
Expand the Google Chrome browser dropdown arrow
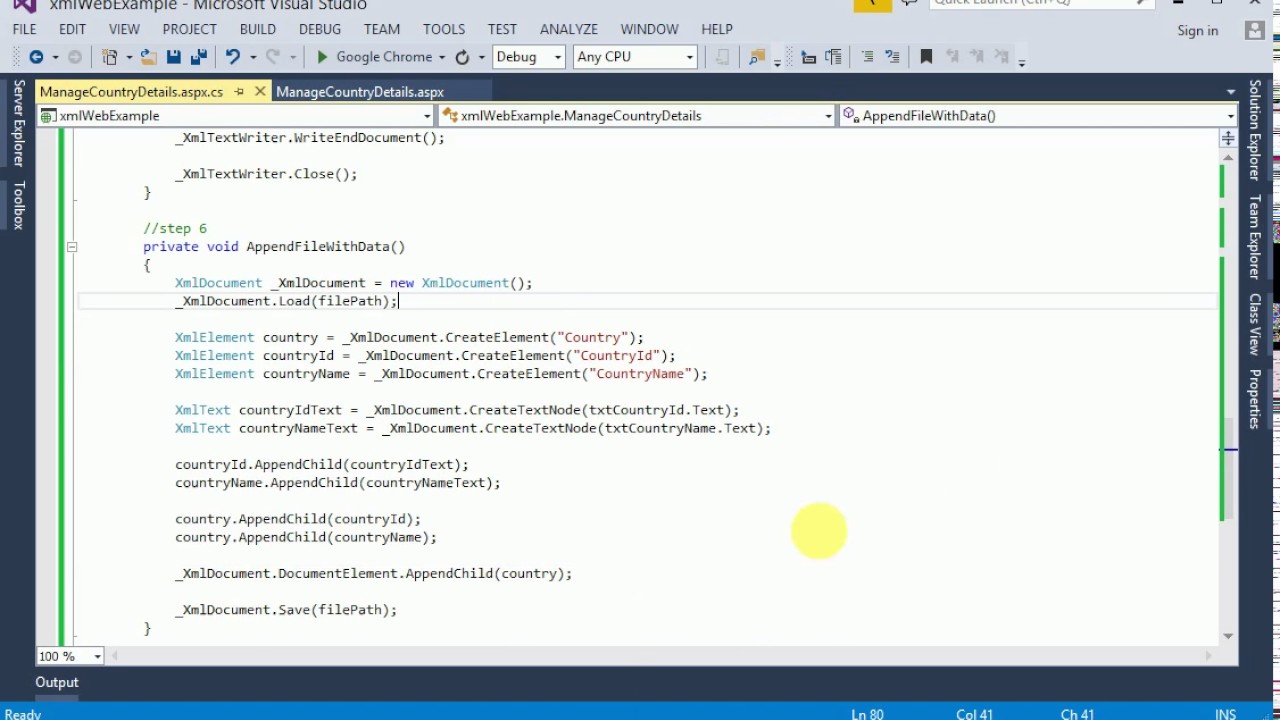point(442,57)
